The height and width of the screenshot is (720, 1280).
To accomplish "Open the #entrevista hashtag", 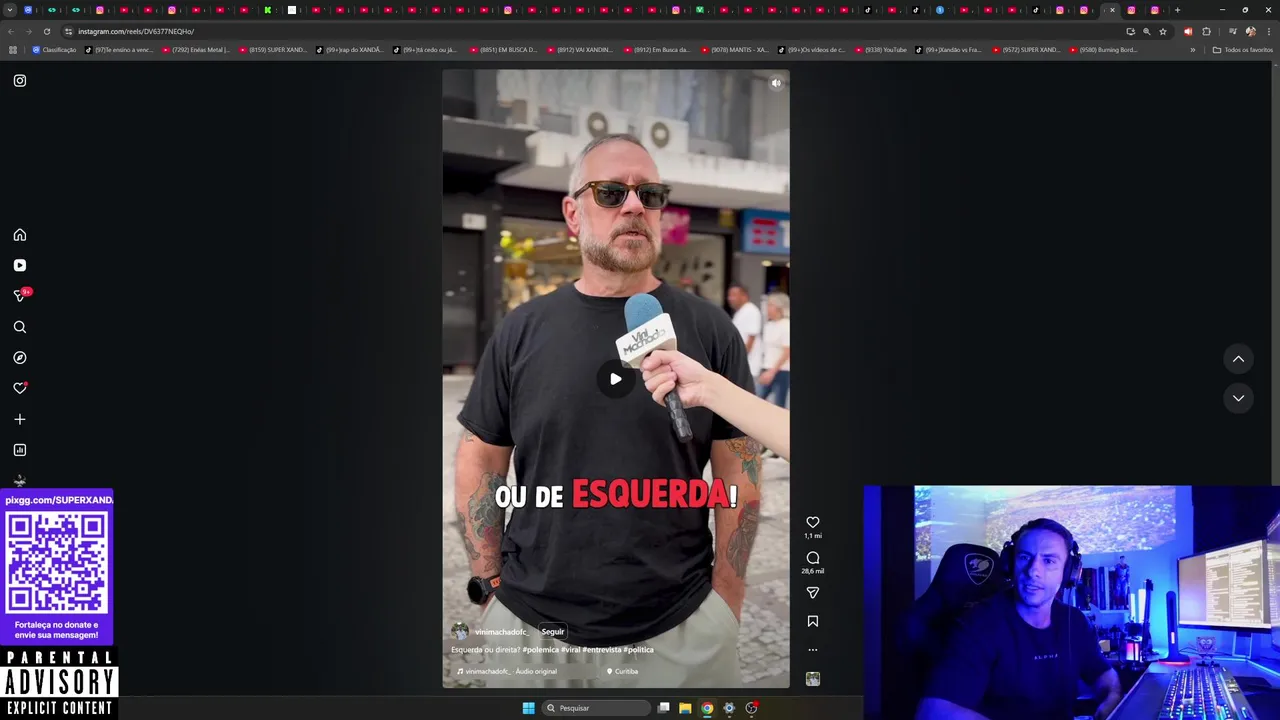I will pyautogui.click(x=602, y=650).
